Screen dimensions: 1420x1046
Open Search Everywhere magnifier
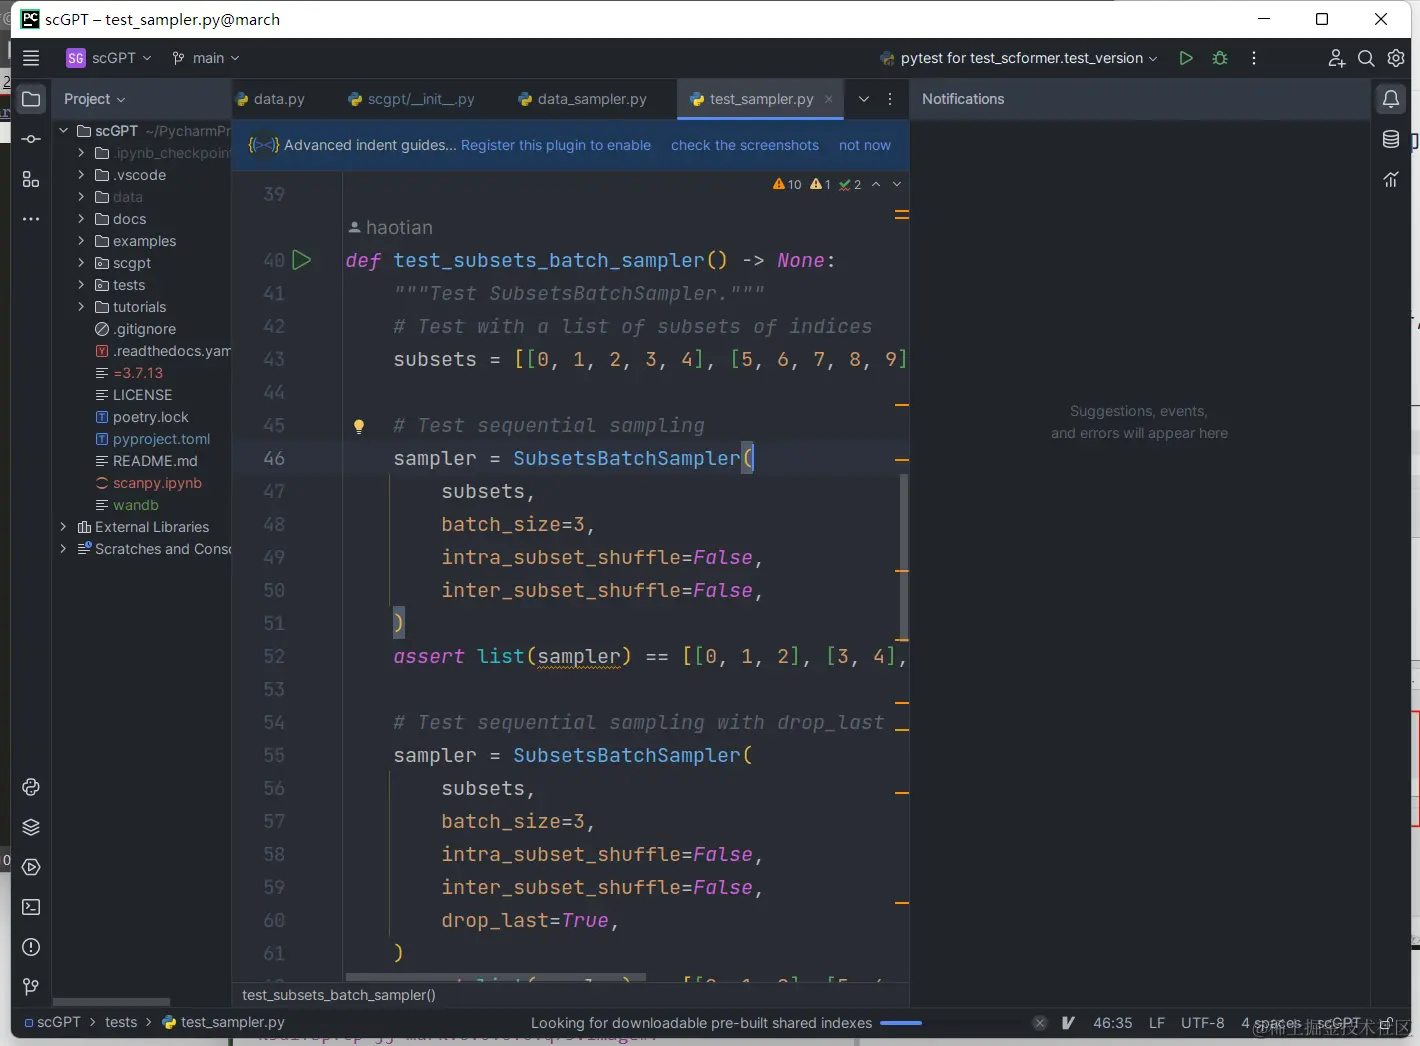click(x=1366, y=58)
